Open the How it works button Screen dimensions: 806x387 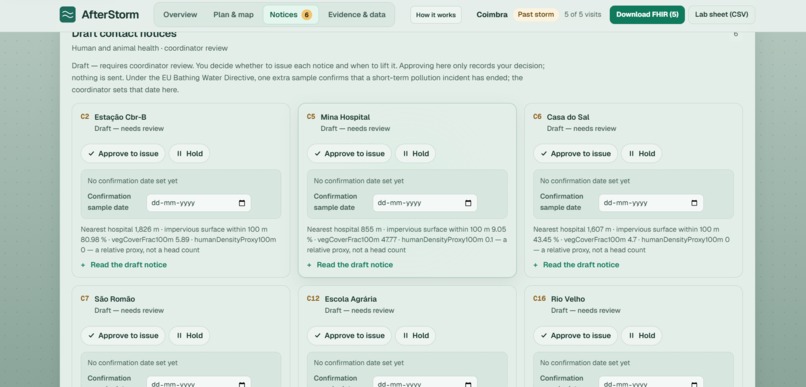[436, 15]
